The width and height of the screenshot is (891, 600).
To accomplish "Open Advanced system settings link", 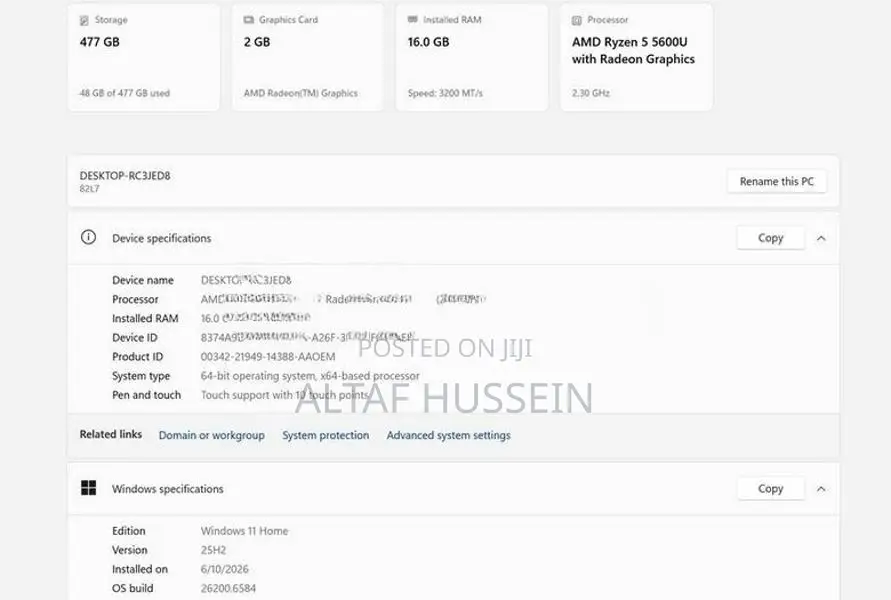I will click(448, 435).
